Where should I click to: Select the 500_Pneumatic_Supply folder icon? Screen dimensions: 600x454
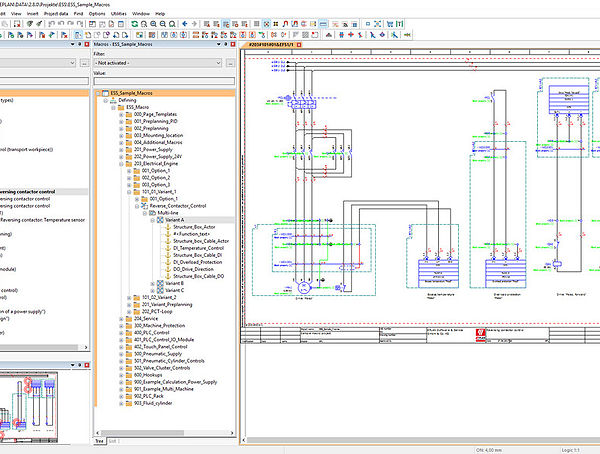point(127,354)
